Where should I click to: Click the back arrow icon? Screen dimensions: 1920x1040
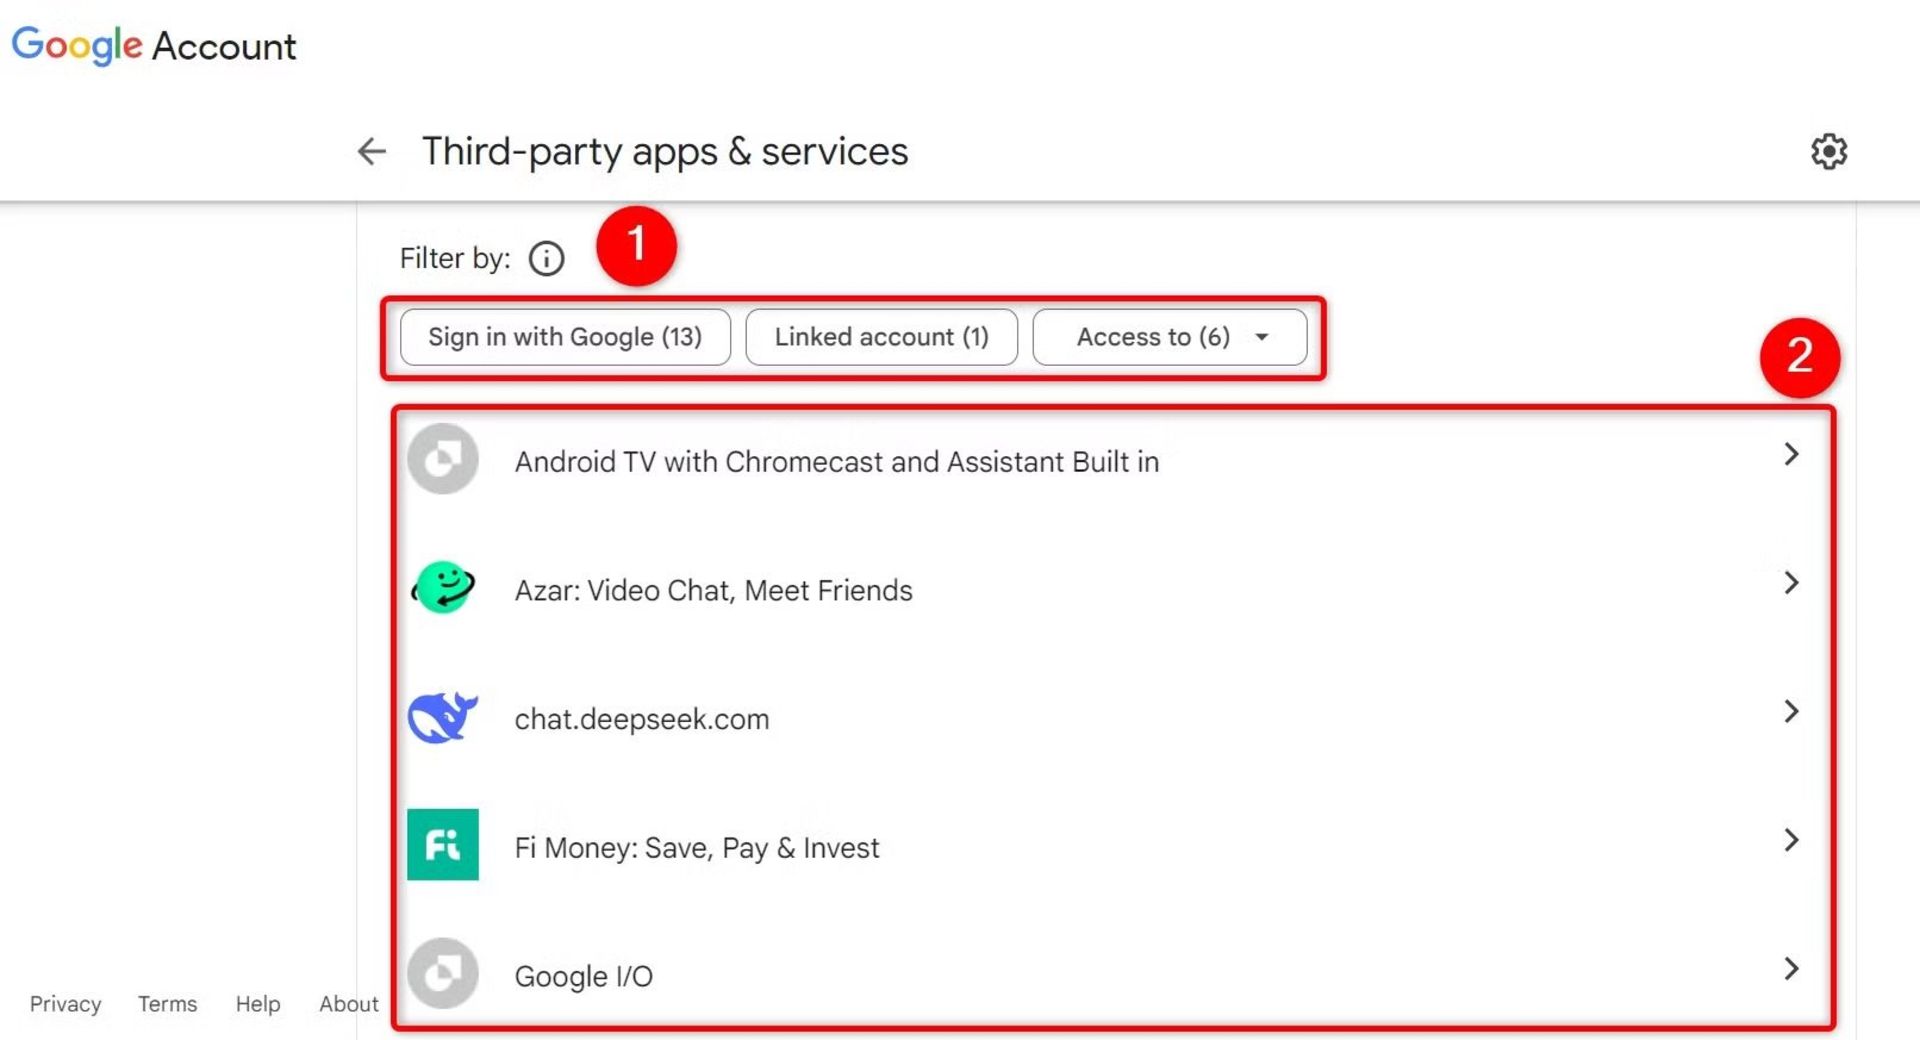coord(372,151)
